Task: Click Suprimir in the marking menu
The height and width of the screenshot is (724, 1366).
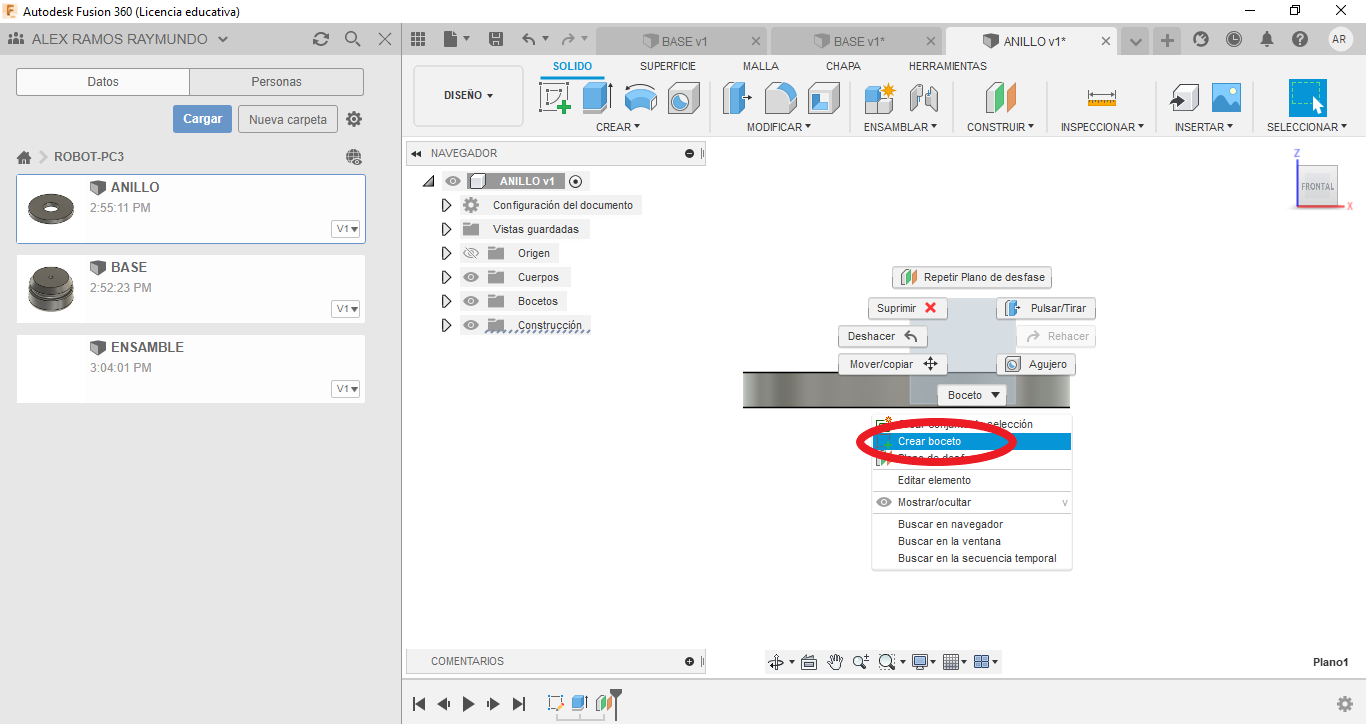Action: (907, 308)
